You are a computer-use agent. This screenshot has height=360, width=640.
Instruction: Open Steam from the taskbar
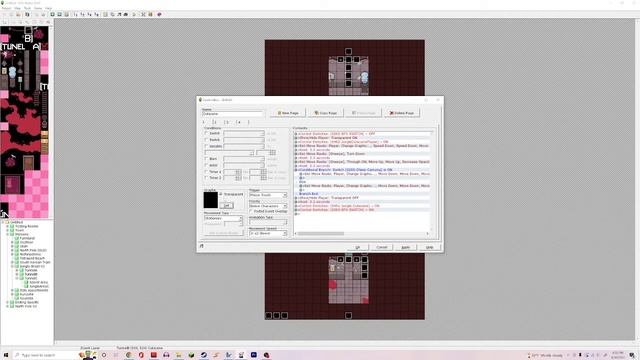click(204, 355)
